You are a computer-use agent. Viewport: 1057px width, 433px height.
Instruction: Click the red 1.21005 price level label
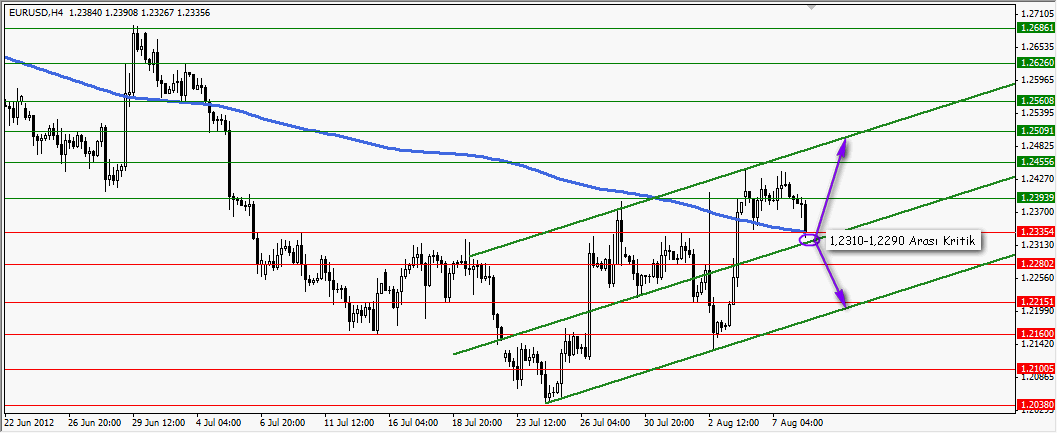1037,369
